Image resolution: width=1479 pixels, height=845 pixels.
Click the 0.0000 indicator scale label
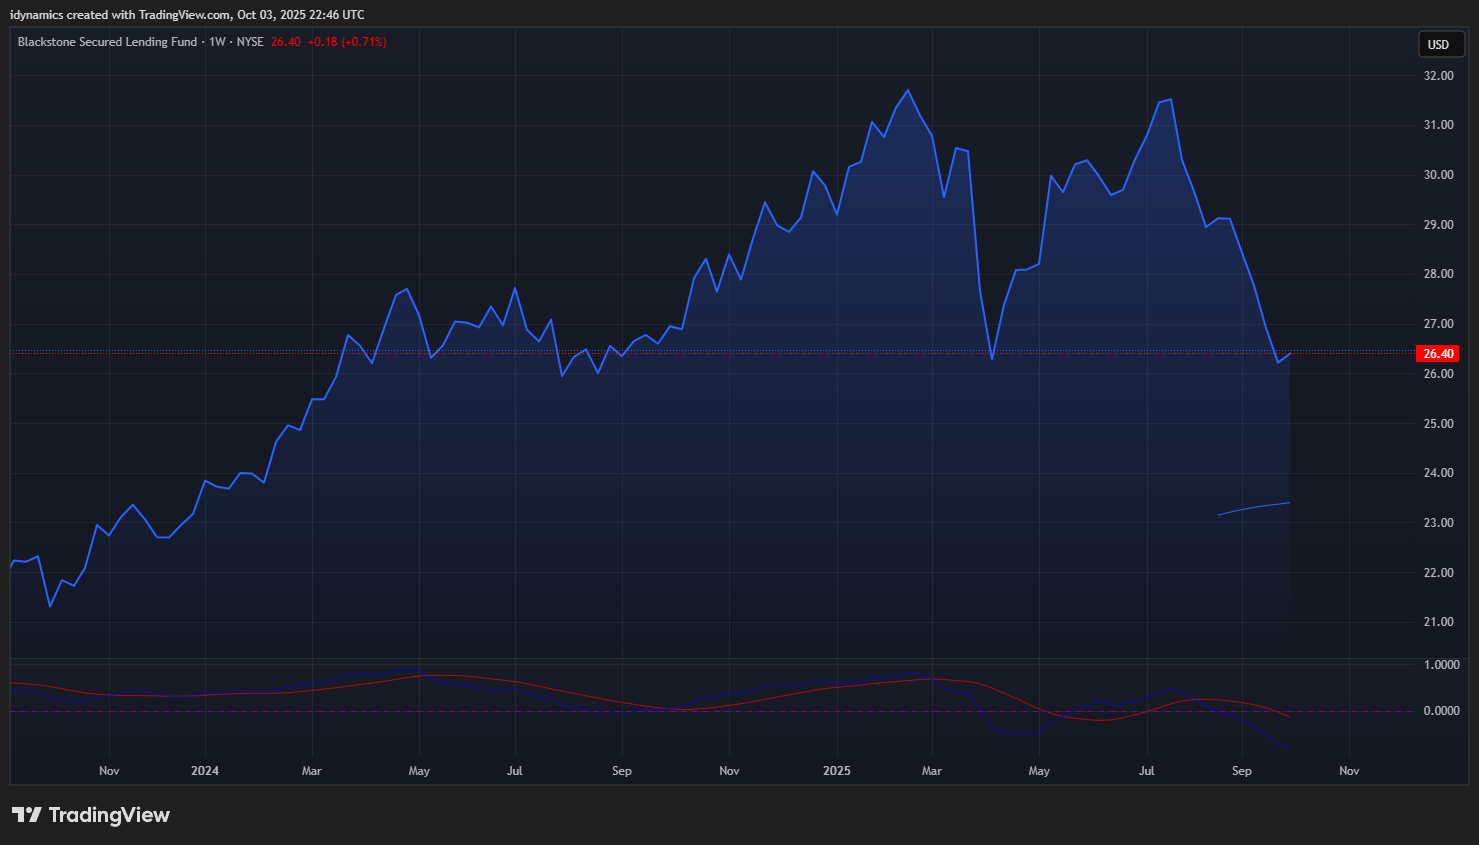point(1441,711)
